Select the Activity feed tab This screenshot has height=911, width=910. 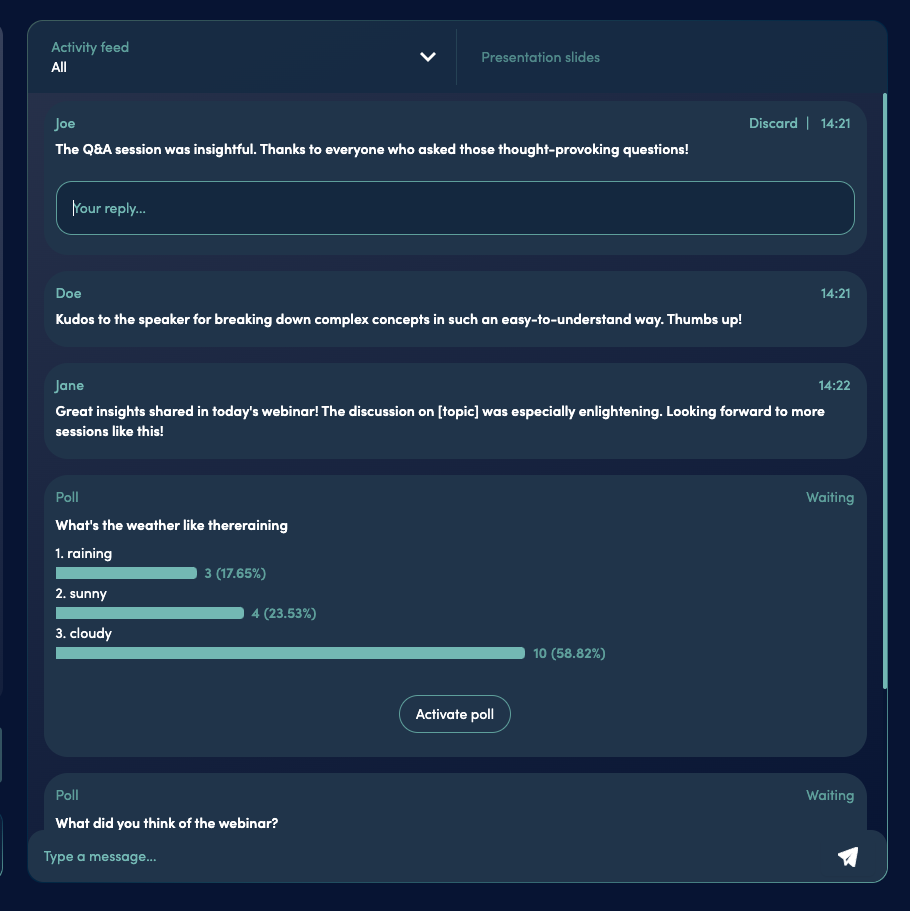[90, 47]
